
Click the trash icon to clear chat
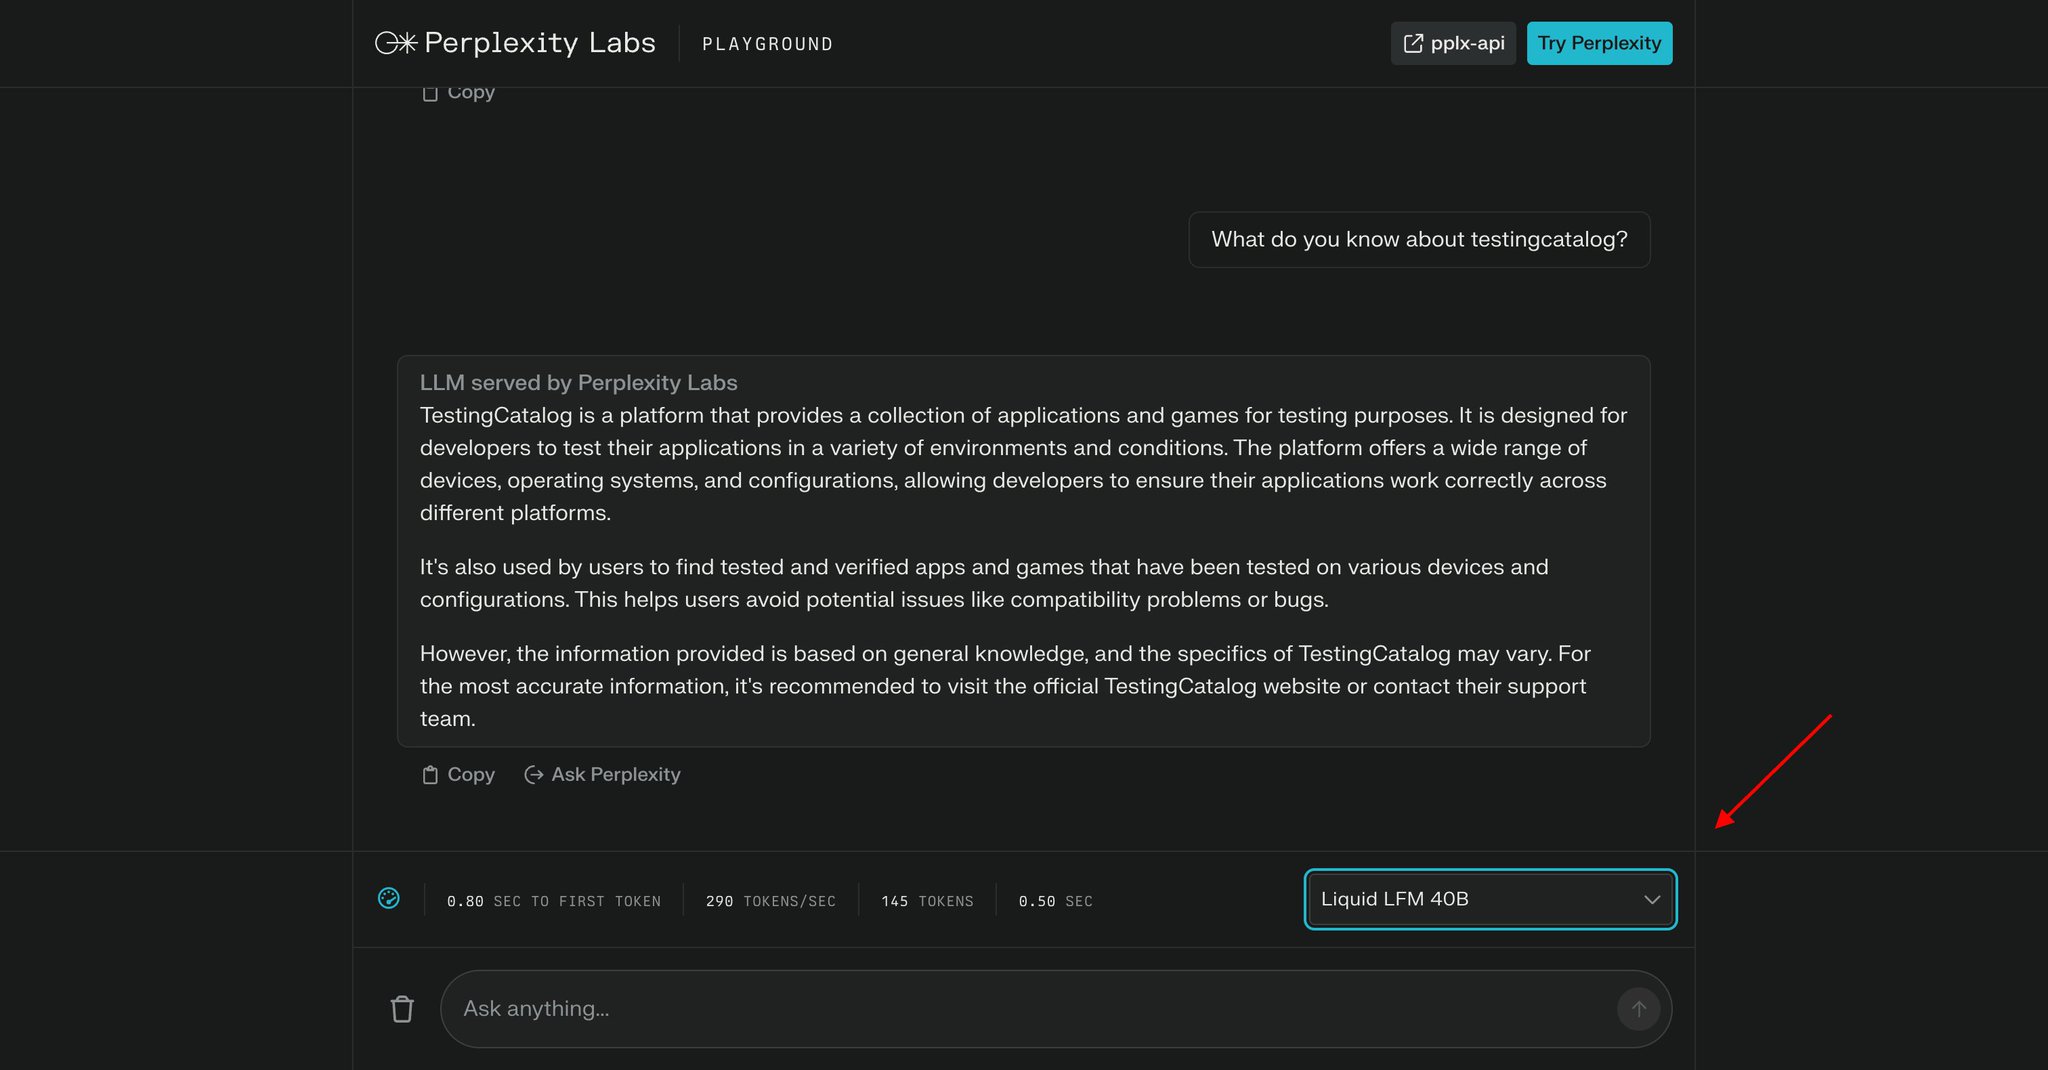(x=402, y=1009)
